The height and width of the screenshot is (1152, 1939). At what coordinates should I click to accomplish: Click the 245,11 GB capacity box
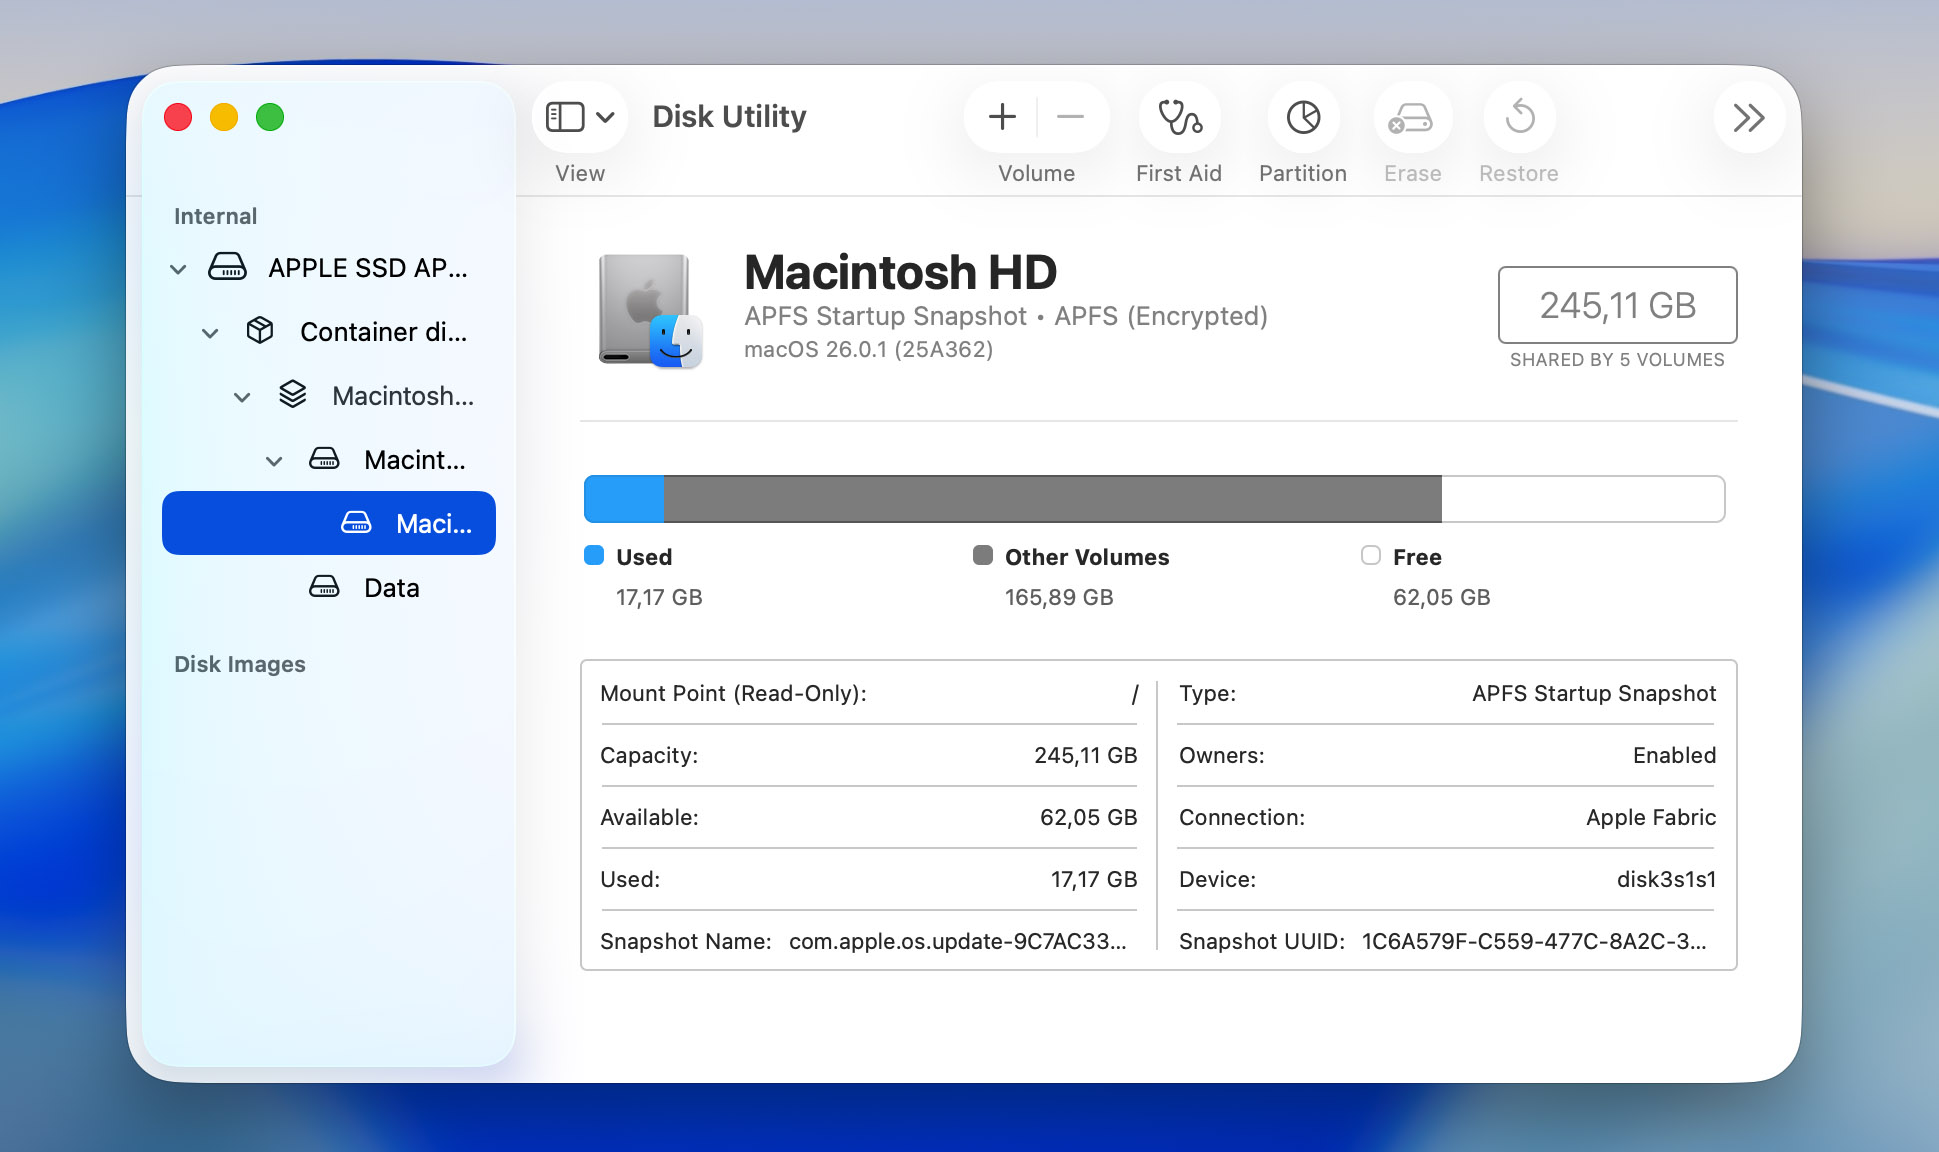pyautogui.click(x=1617, y=305)
